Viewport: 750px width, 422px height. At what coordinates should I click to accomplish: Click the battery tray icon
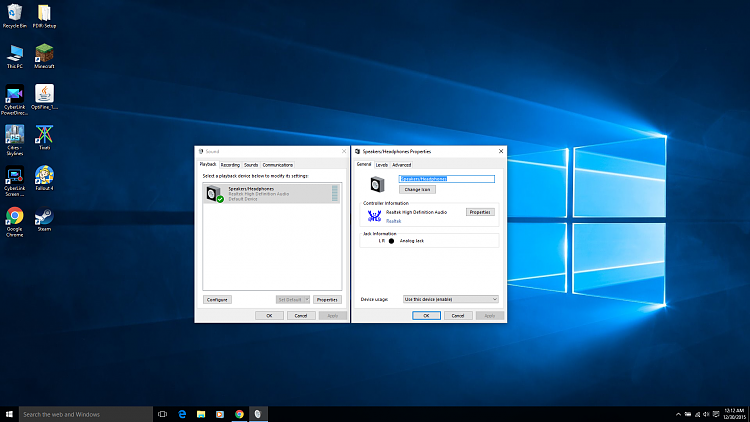(x=688, y=414)
